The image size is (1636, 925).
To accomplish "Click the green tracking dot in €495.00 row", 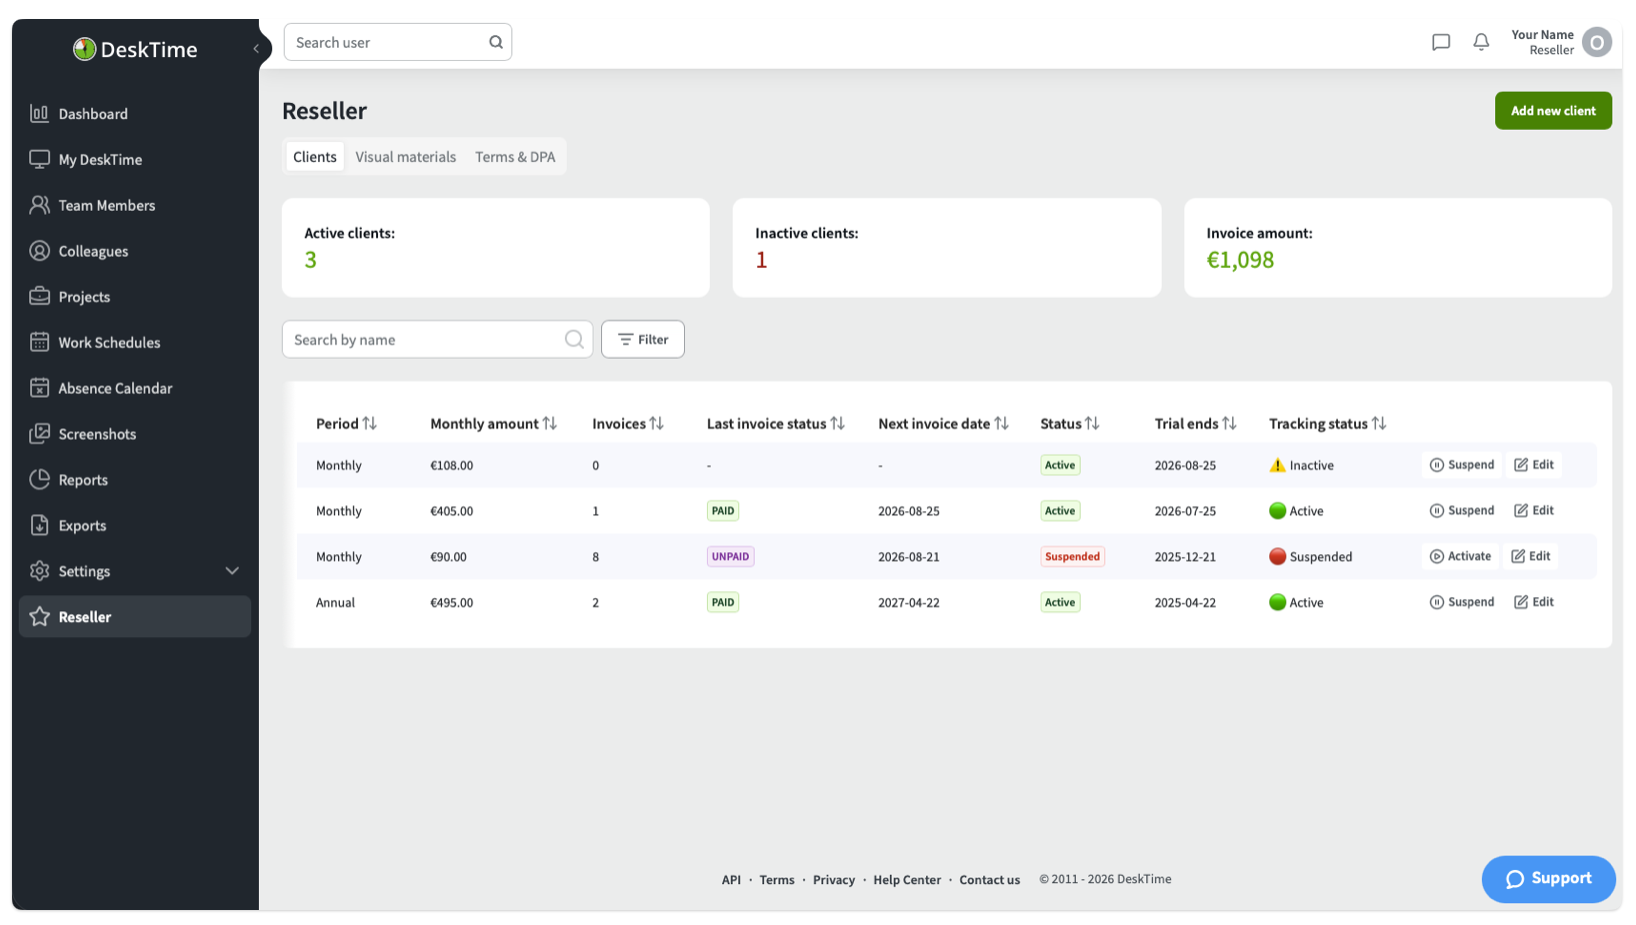I will coord(1277,602).
